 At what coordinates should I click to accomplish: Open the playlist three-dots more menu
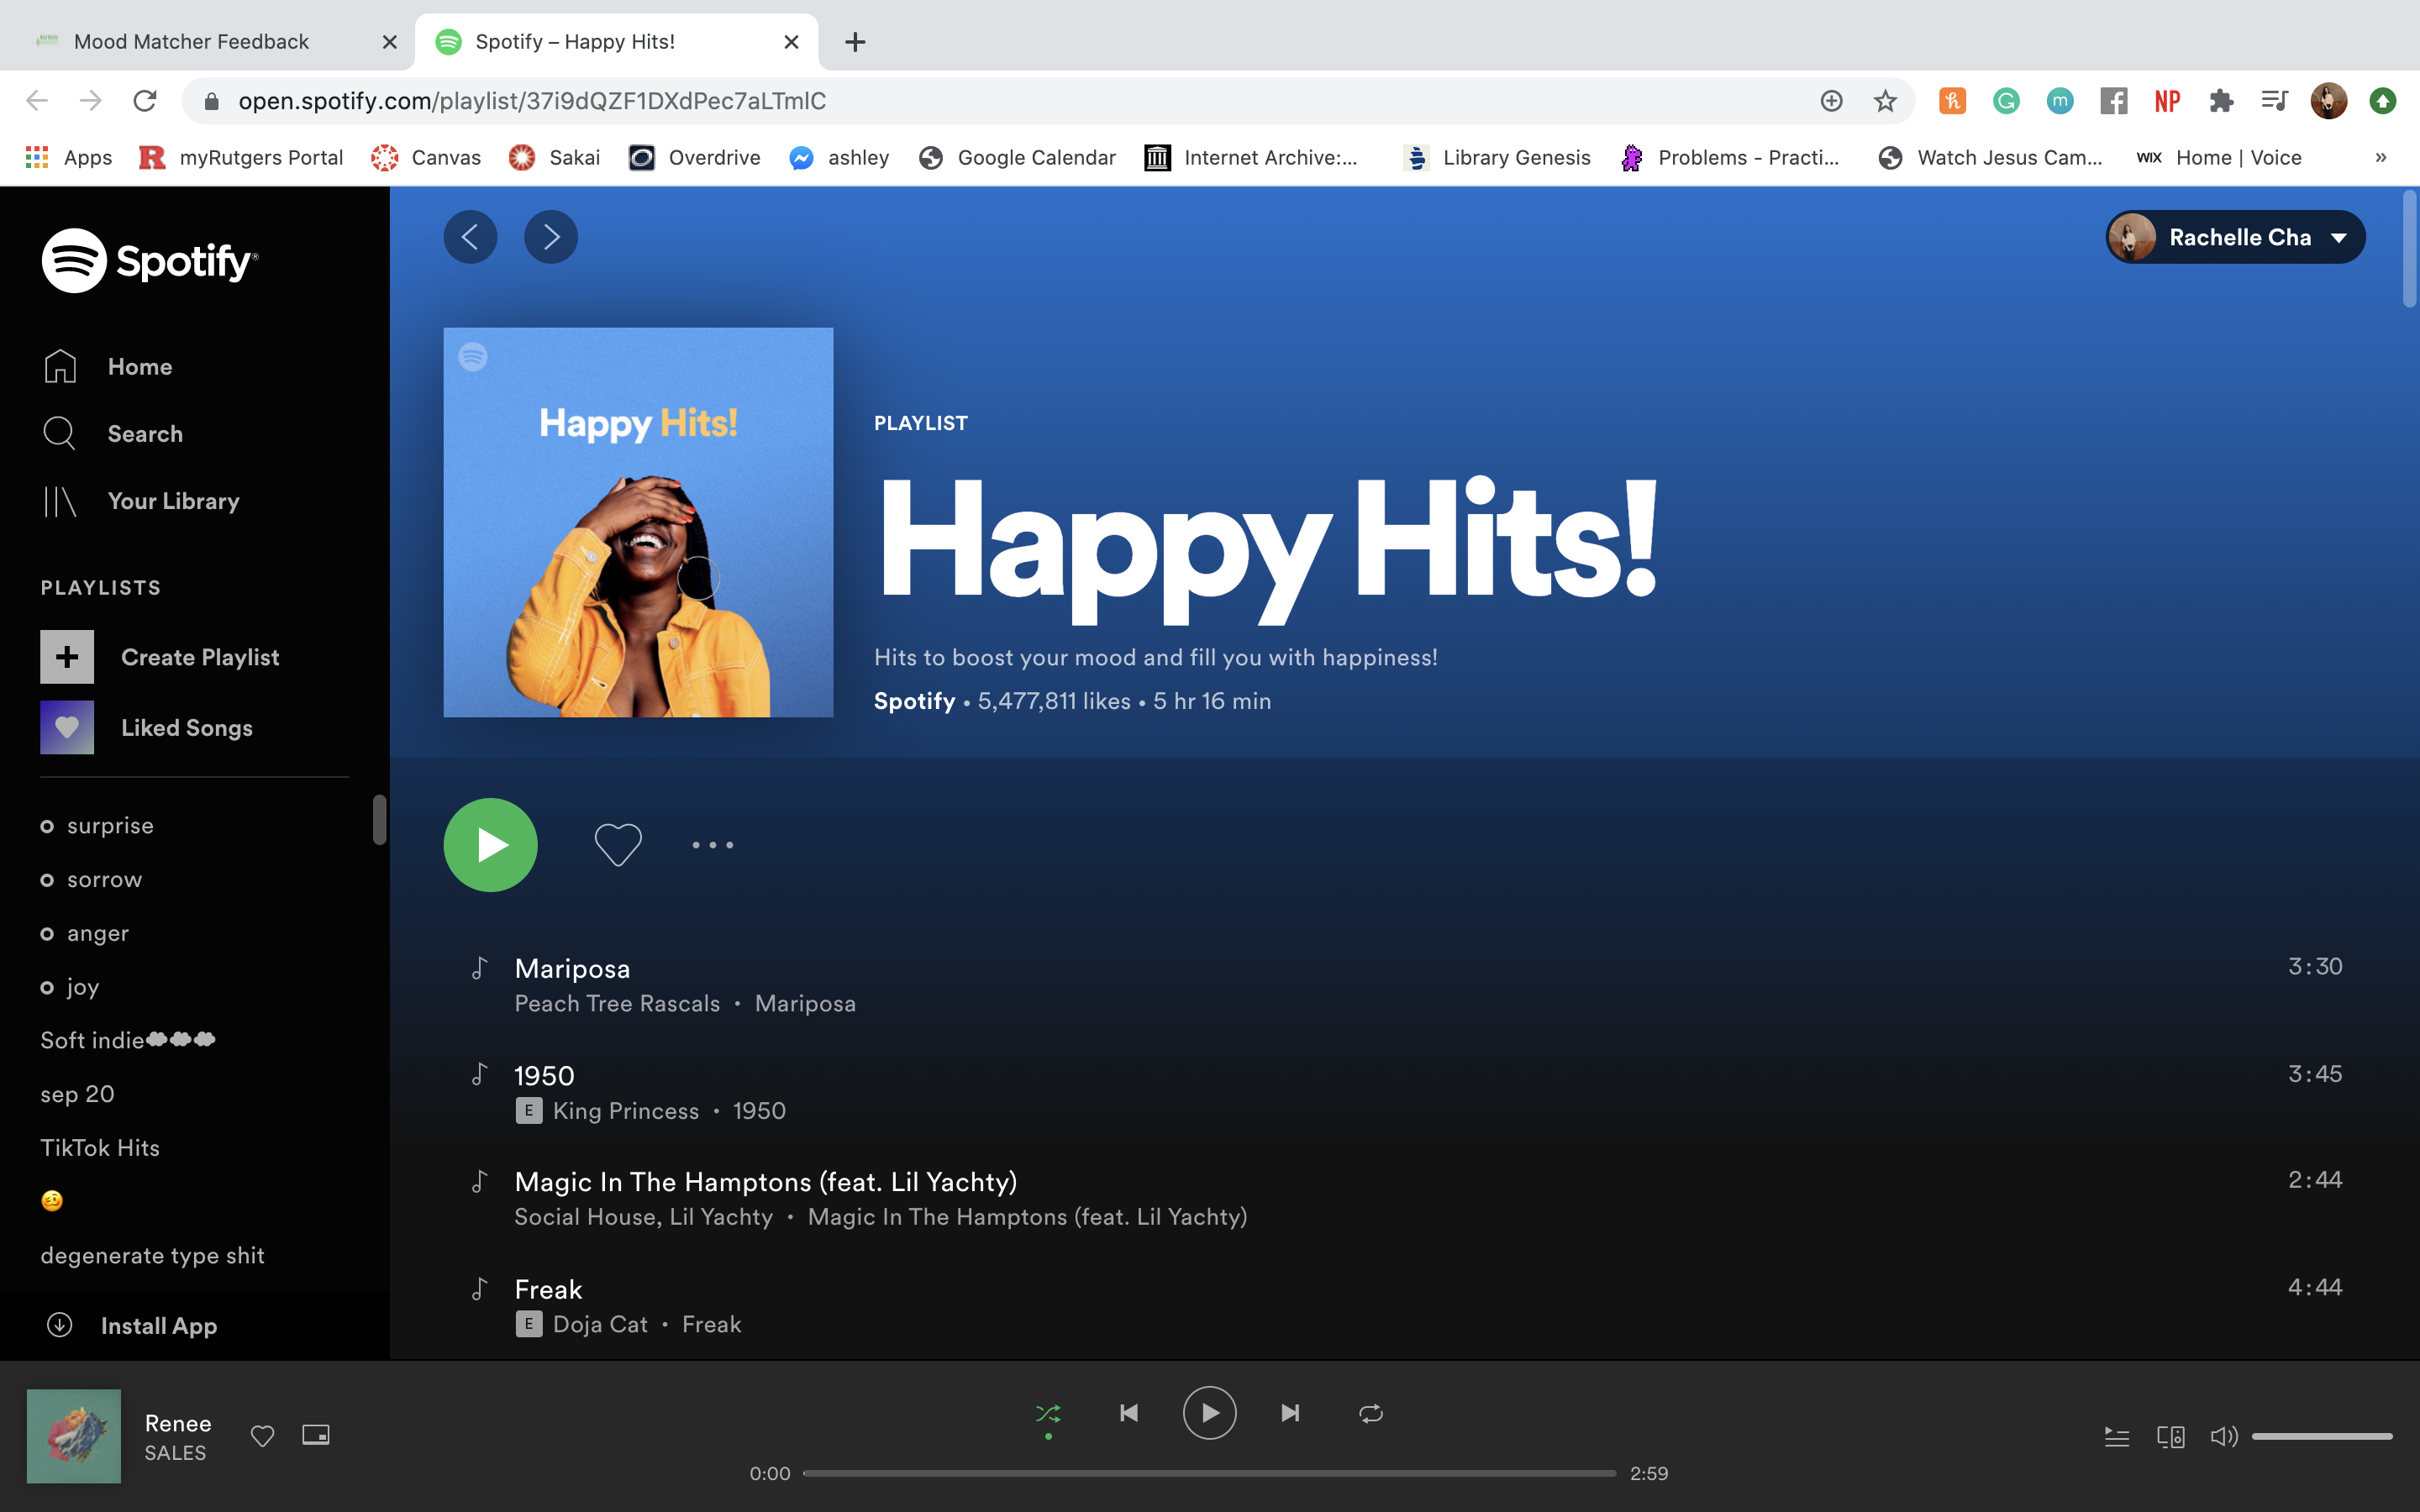click(x=712, y=845)
